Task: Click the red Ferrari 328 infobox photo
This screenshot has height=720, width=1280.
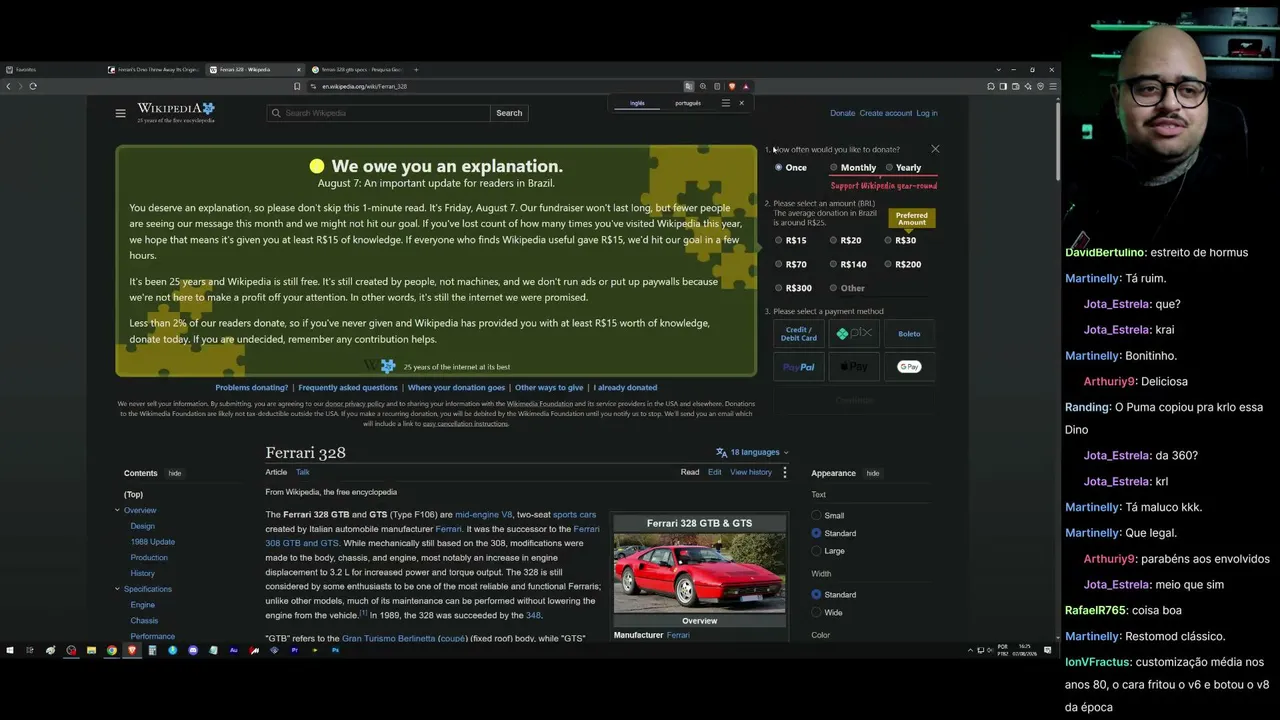Action: click(699, 573)
